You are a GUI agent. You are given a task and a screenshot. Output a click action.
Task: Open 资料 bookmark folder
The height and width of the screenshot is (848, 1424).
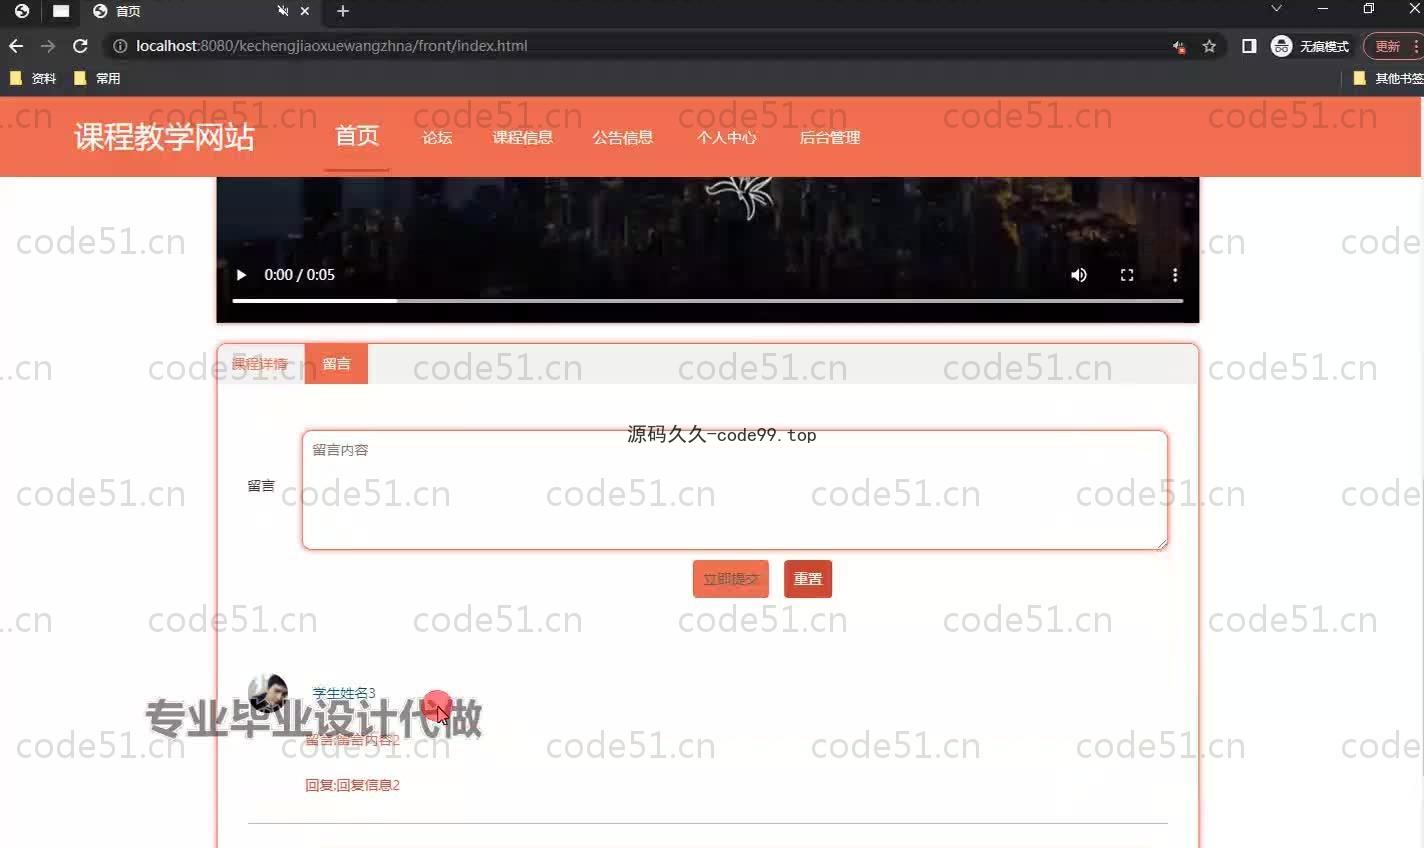pos(33,78)
